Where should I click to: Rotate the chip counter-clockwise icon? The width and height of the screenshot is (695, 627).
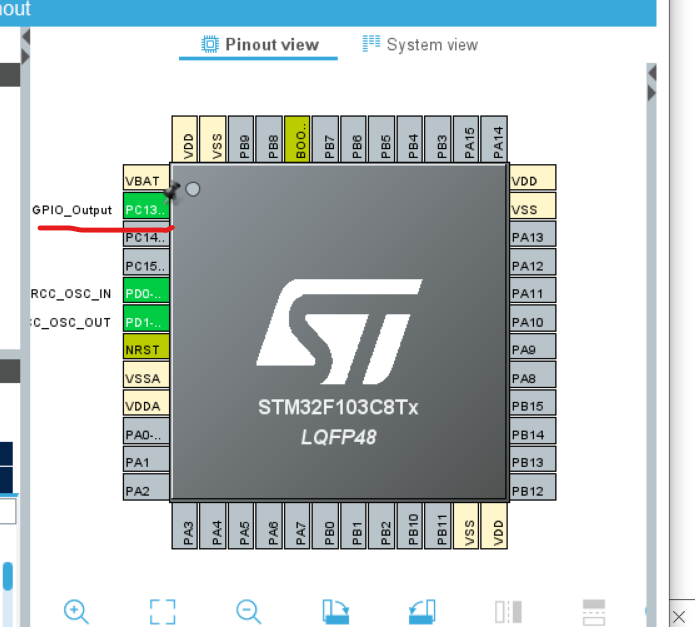coord(422,611)
